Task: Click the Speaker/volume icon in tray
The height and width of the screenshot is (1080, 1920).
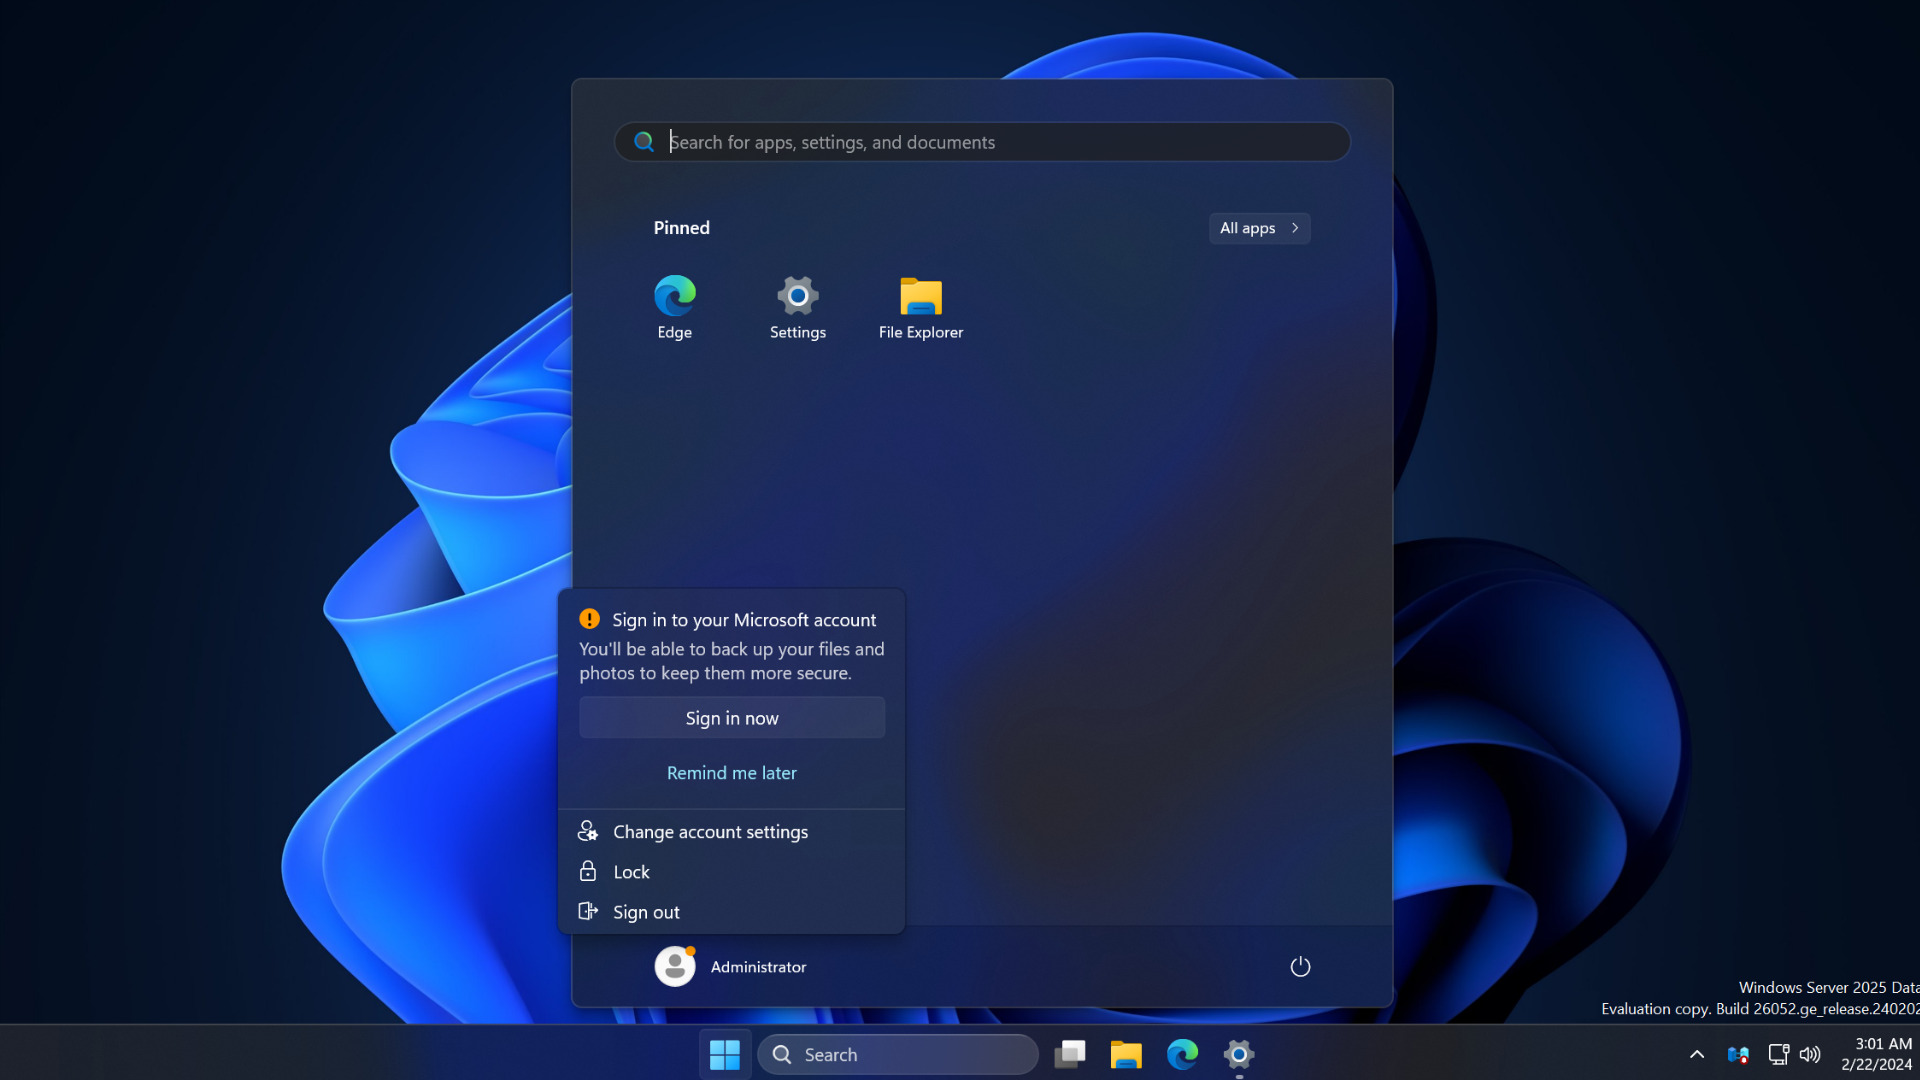Action: pos(1808,1054)
